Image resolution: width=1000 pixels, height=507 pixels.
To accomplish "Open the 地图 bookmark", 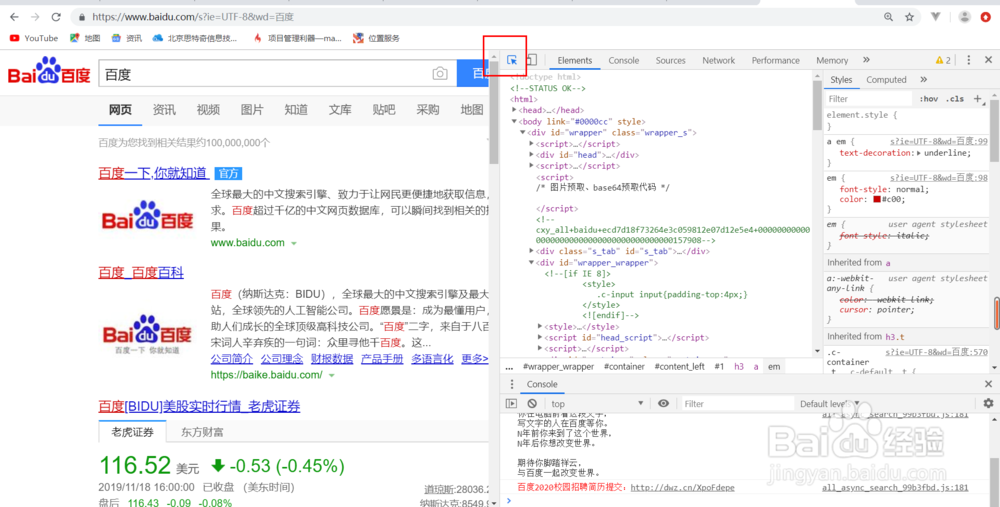I will 85,38.
